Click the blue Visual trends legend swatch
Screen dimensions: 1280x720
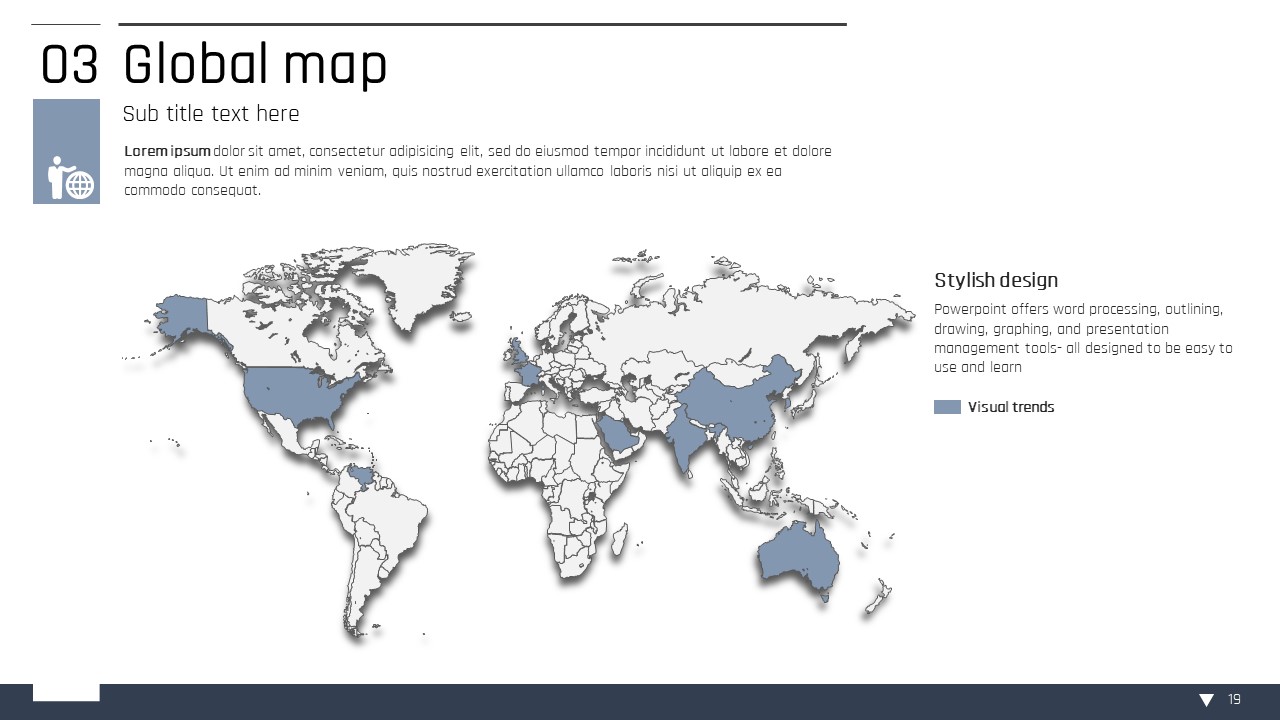947,407
